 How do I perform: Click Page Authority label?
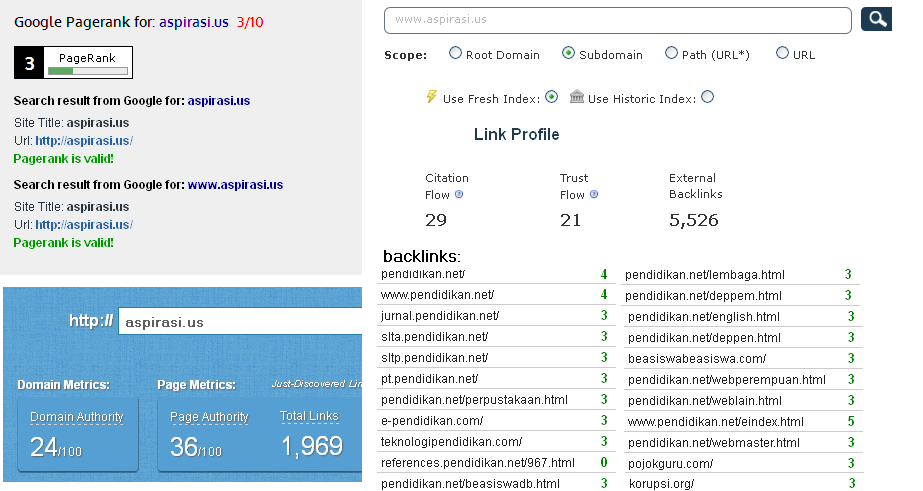209,417
